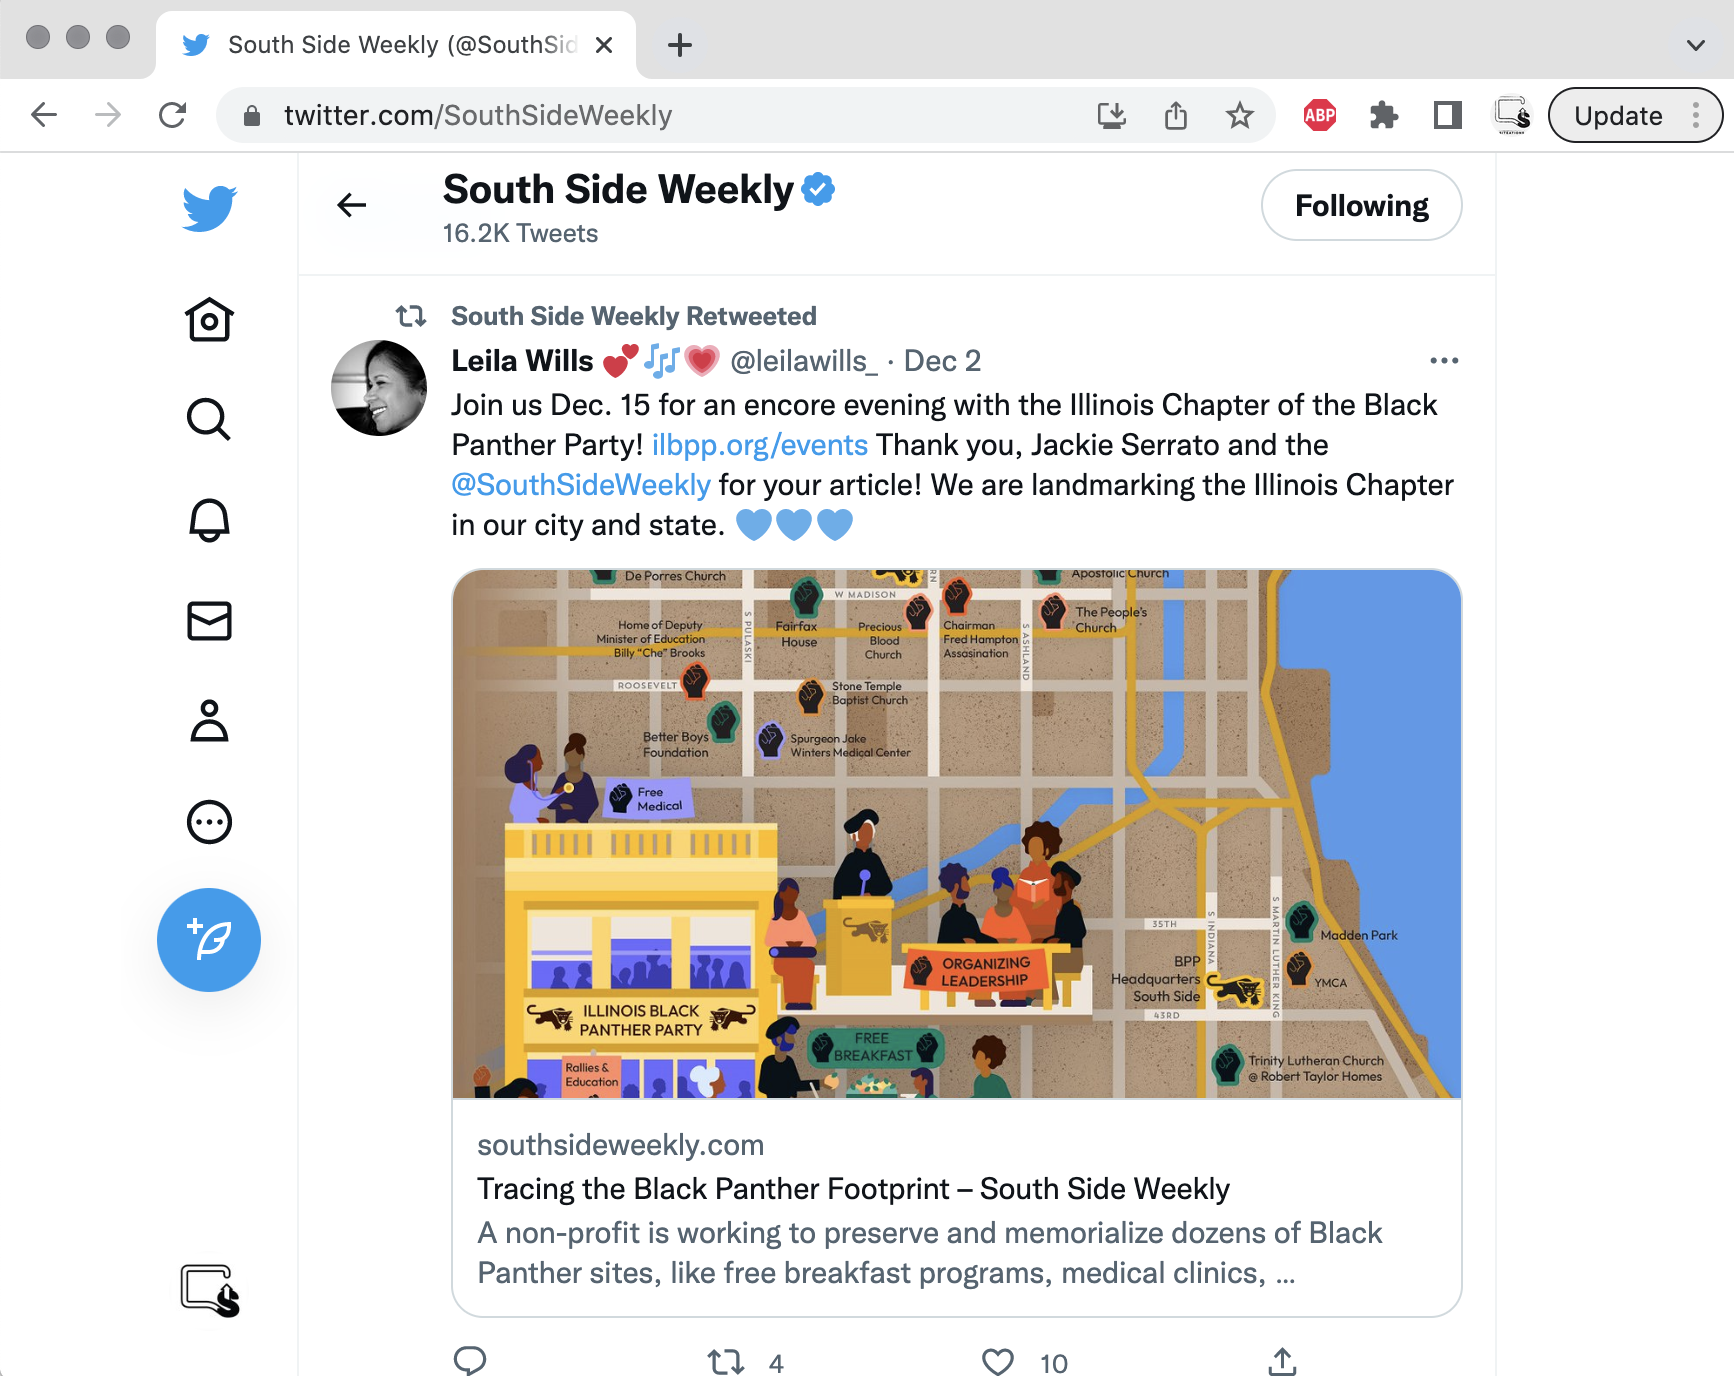Click the twitter.com address bar
The height and width of the screenshot is (1376, 1734).
pyautogui.click(x=660, y=115)
